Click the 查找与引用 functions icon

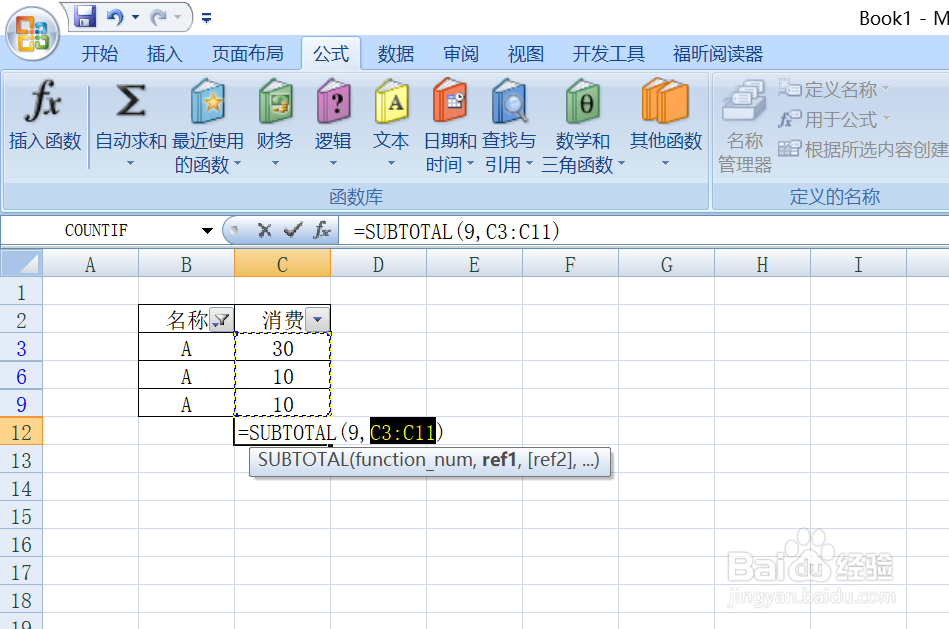click(x=510, y=100)
